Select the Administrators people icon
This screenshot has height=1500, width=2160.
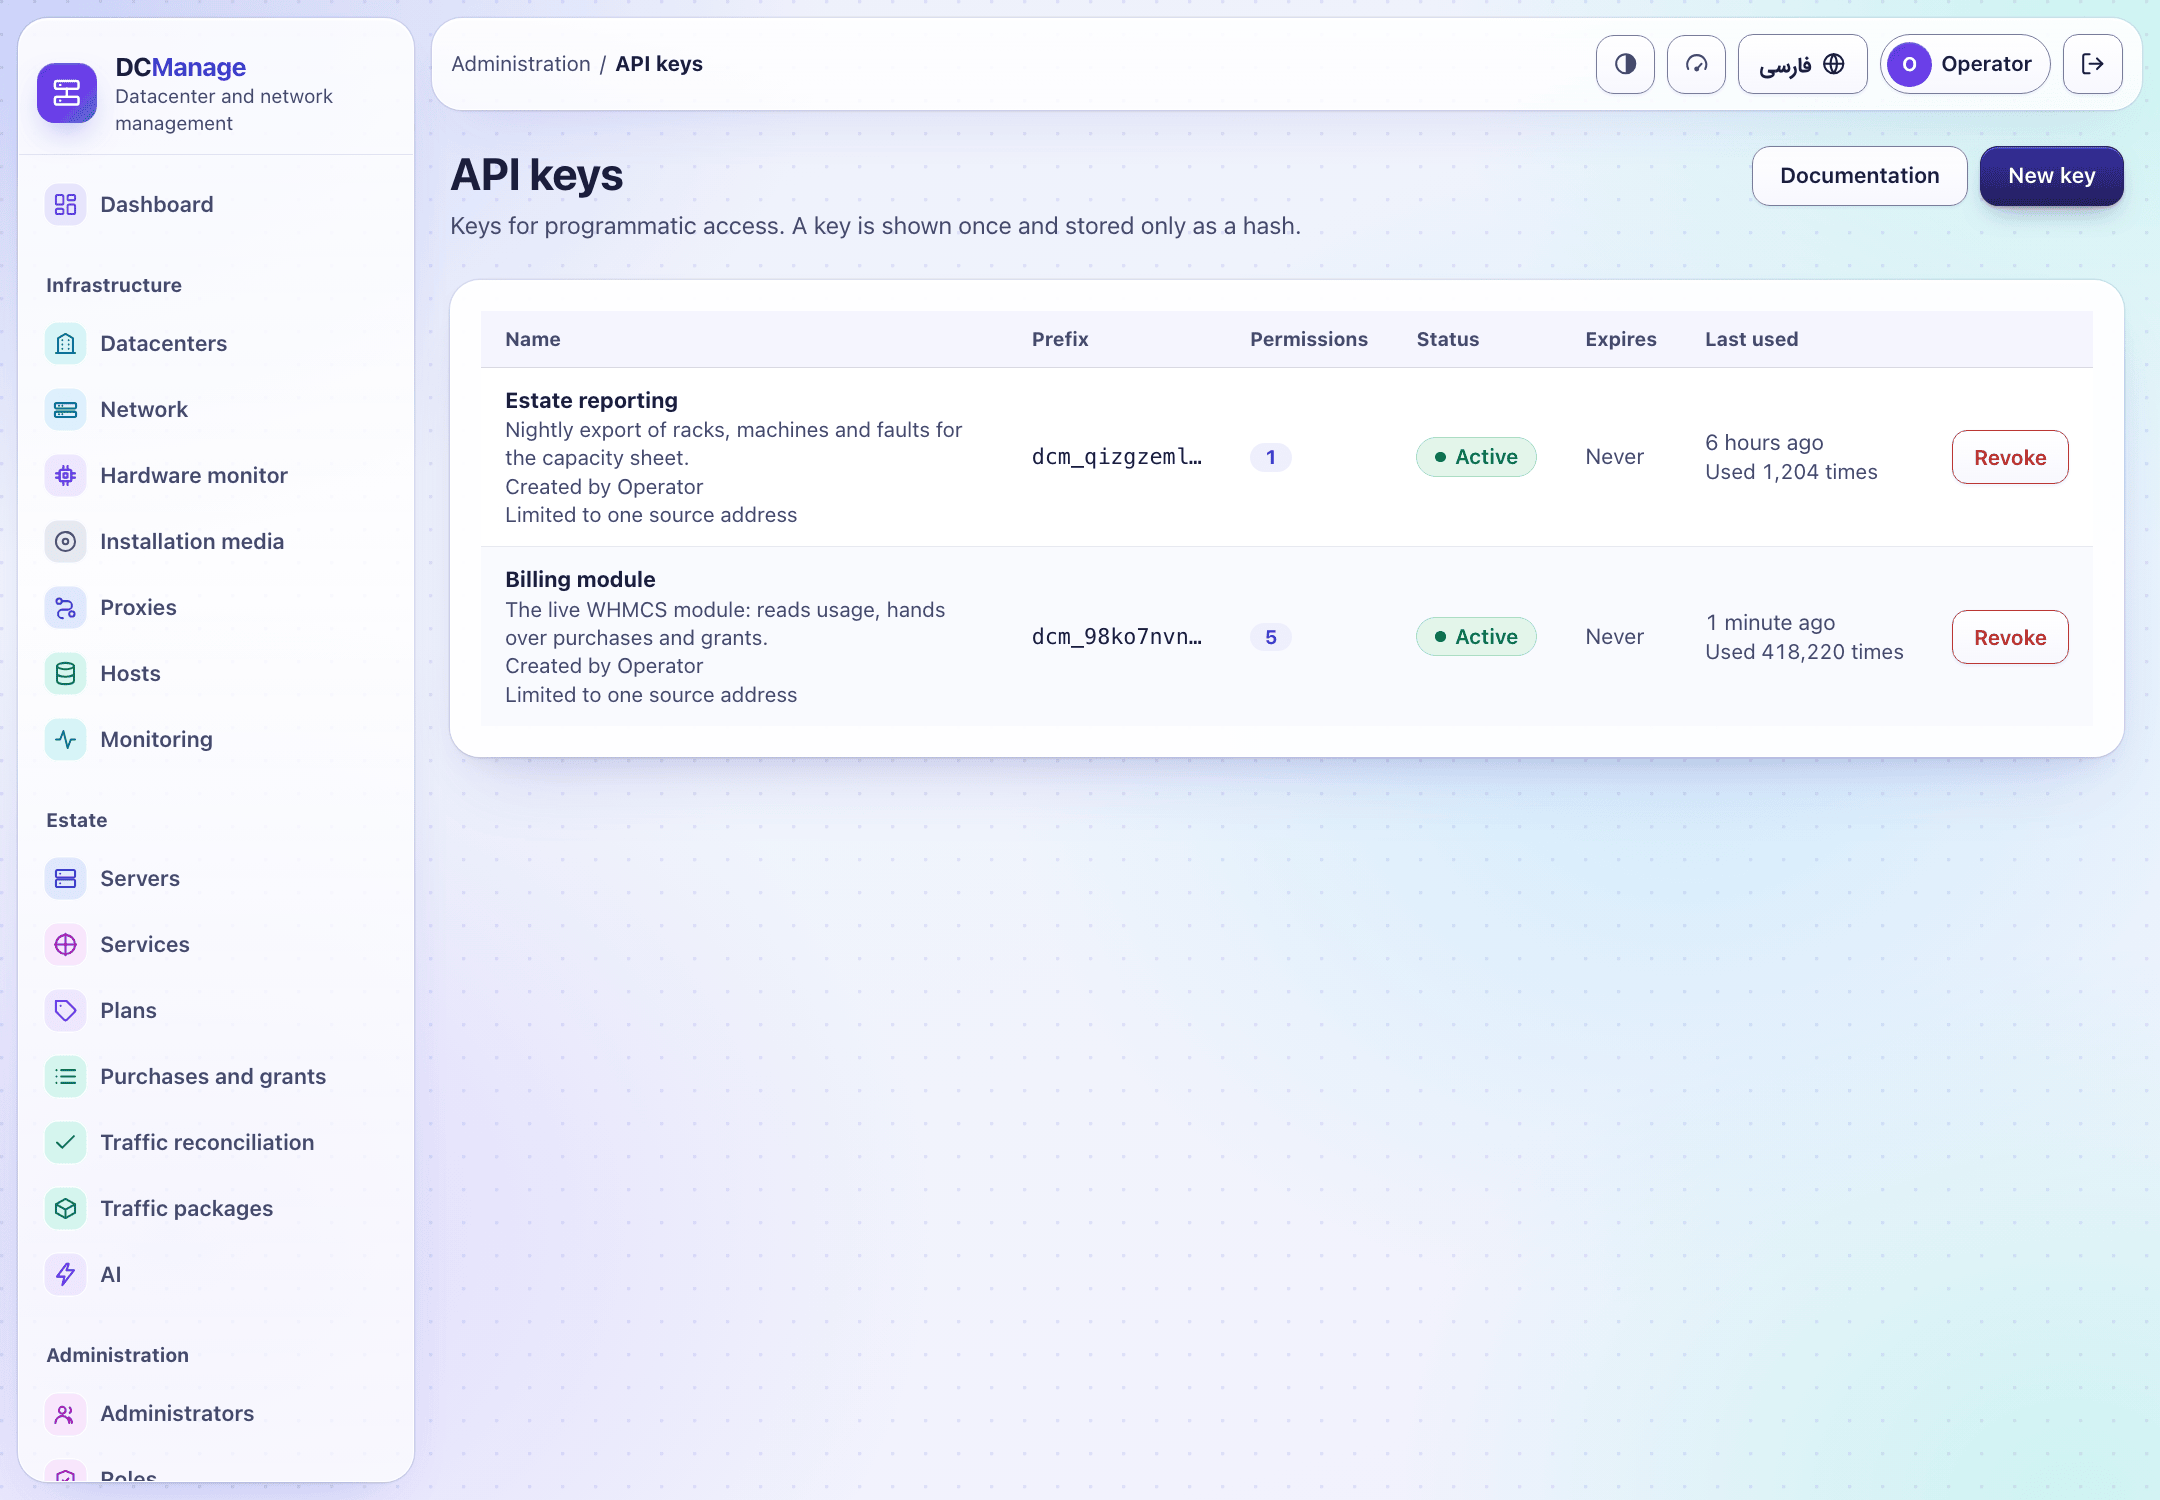(x=66, y=1414)
